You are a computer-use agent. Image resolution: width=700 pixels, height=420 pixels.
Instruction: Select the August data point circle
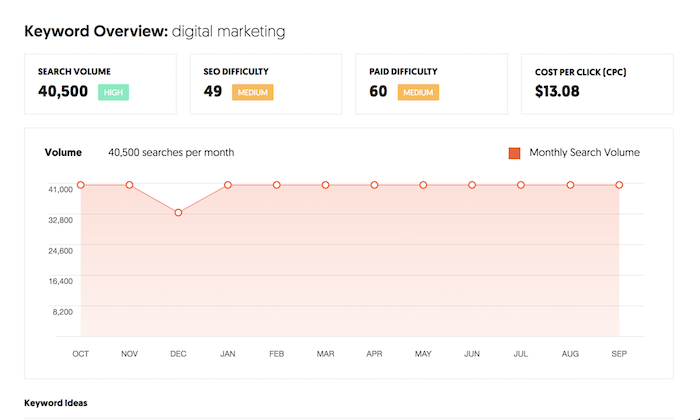570,185
